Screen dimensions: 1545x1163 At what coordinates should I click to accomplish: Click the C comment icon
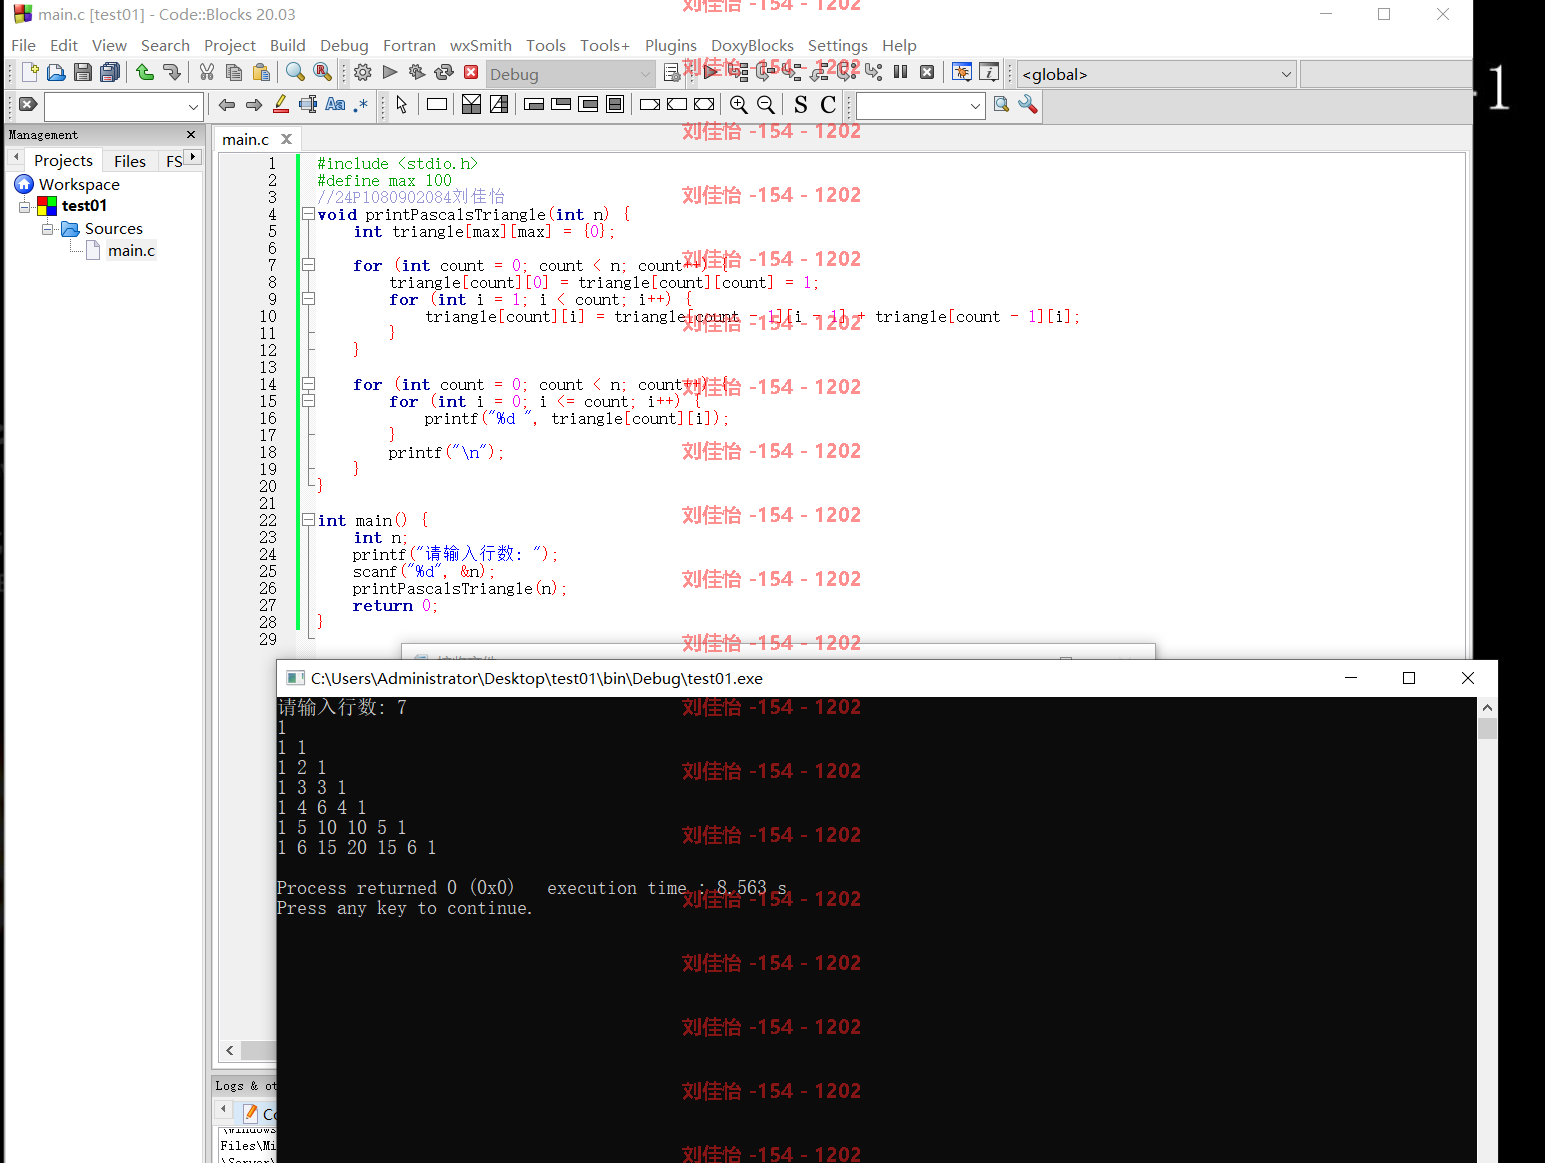tap(828, 104)
